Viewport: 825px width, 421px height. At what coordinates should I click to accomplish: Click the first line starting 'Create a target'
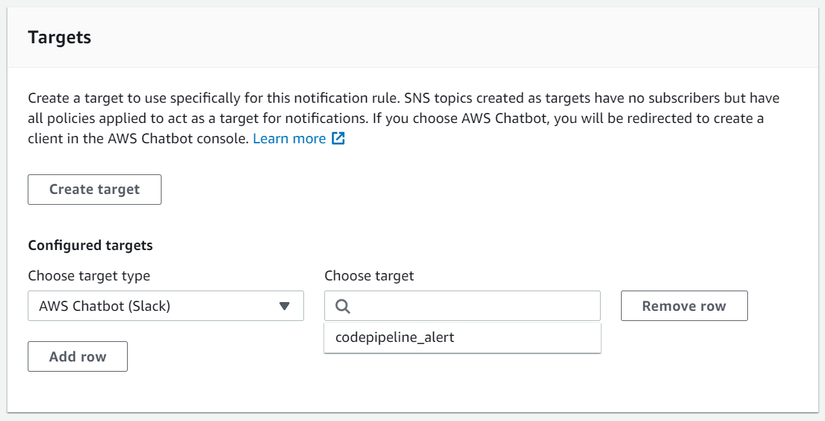(400, 99)
